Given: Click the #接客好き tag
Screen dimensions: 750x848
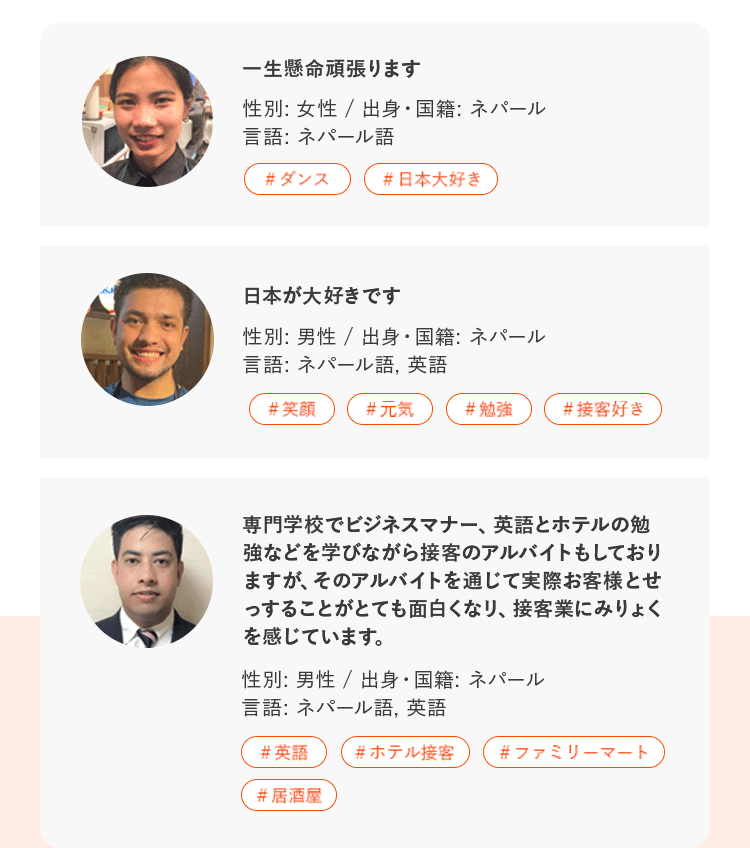Looking at the screenshot, I should [603, 409].
